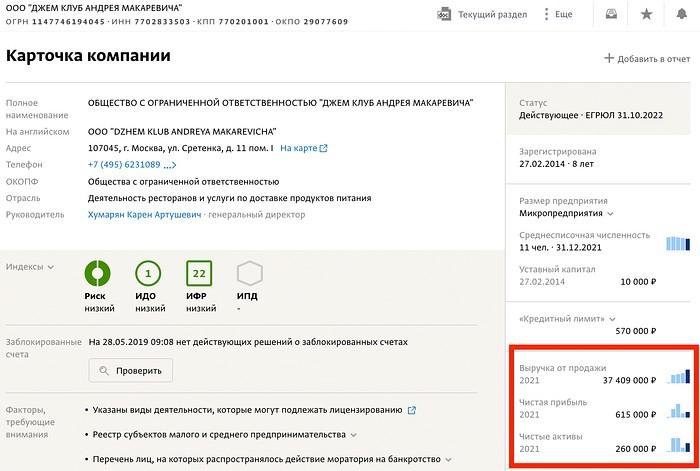Click the registration date 27.02.2014 · 8 лет

coord(556,164)
